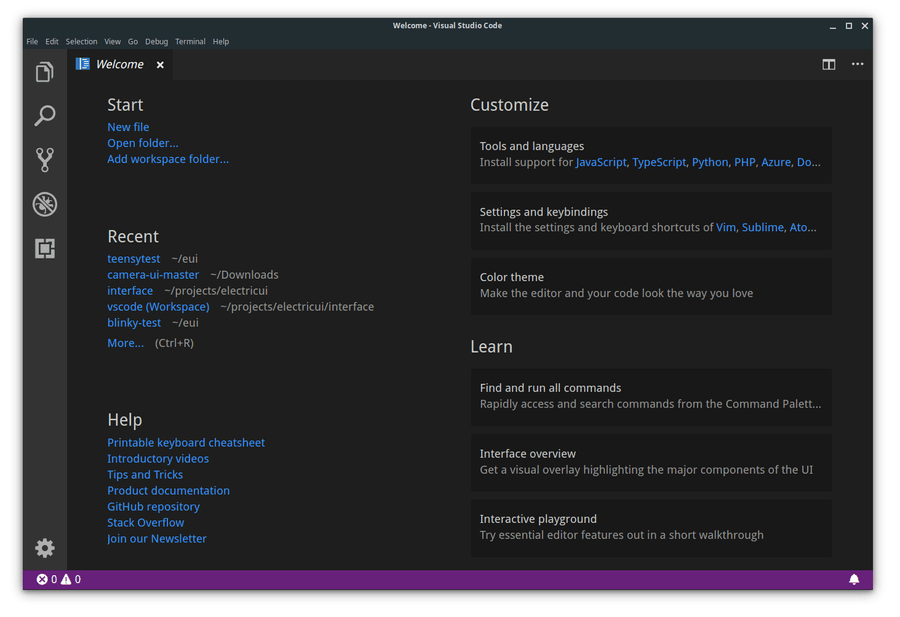Click the errors and warnings indicator
Image resolution: width=900 pixels, height=617 pixels.
[55, 578]
